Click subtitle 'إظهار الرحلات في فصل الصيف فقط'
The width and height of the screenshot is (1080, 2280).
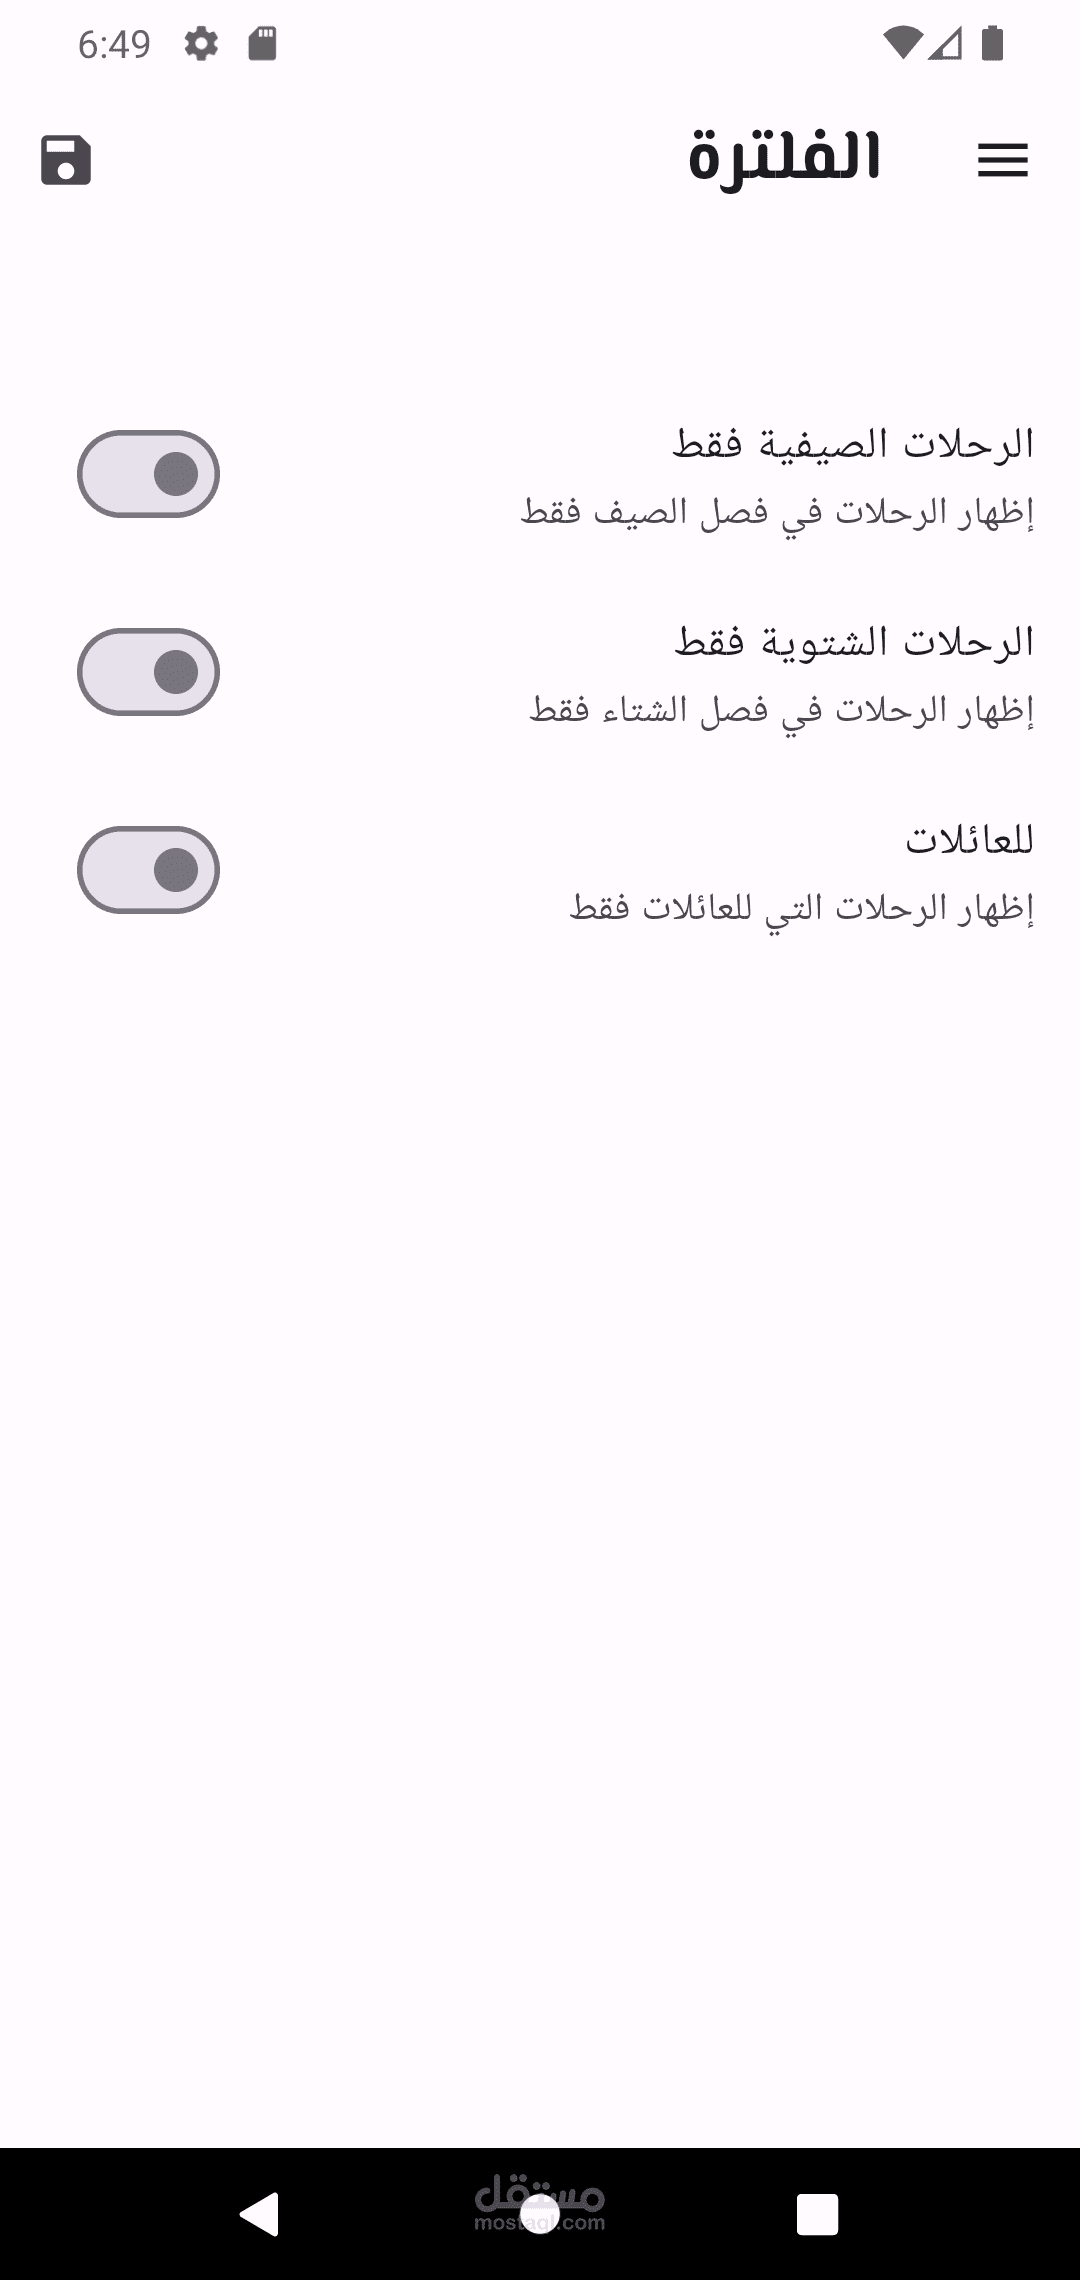point(777,512)
